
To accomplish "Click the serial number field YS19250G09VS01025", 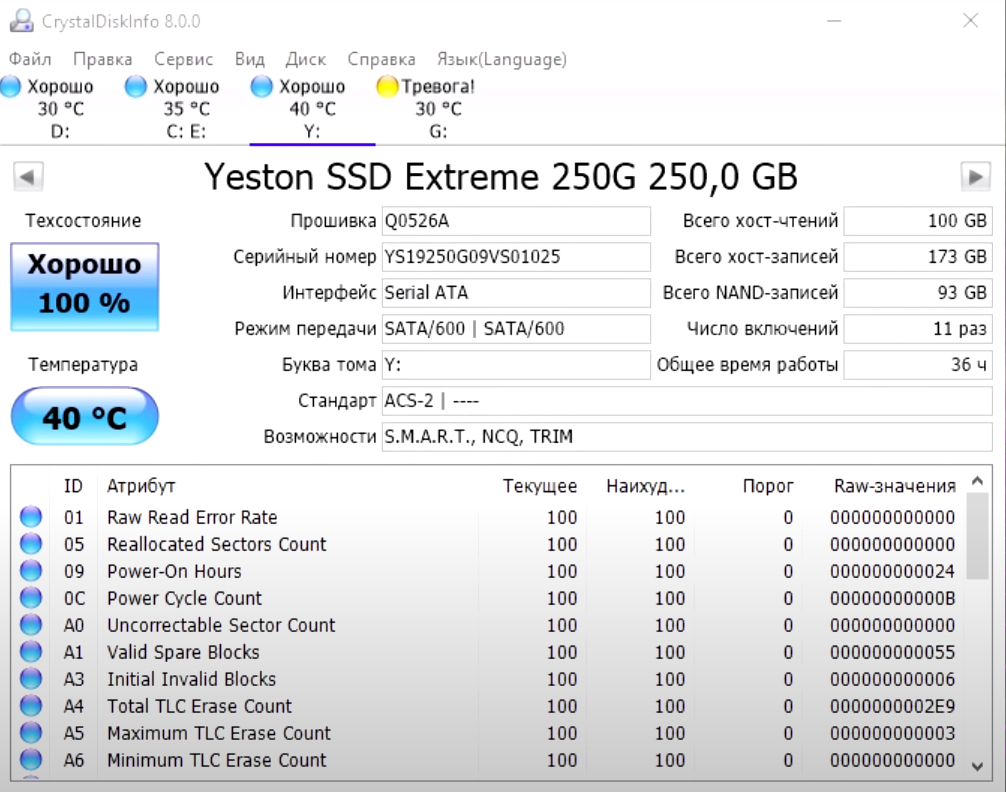I will pos(516,257).
